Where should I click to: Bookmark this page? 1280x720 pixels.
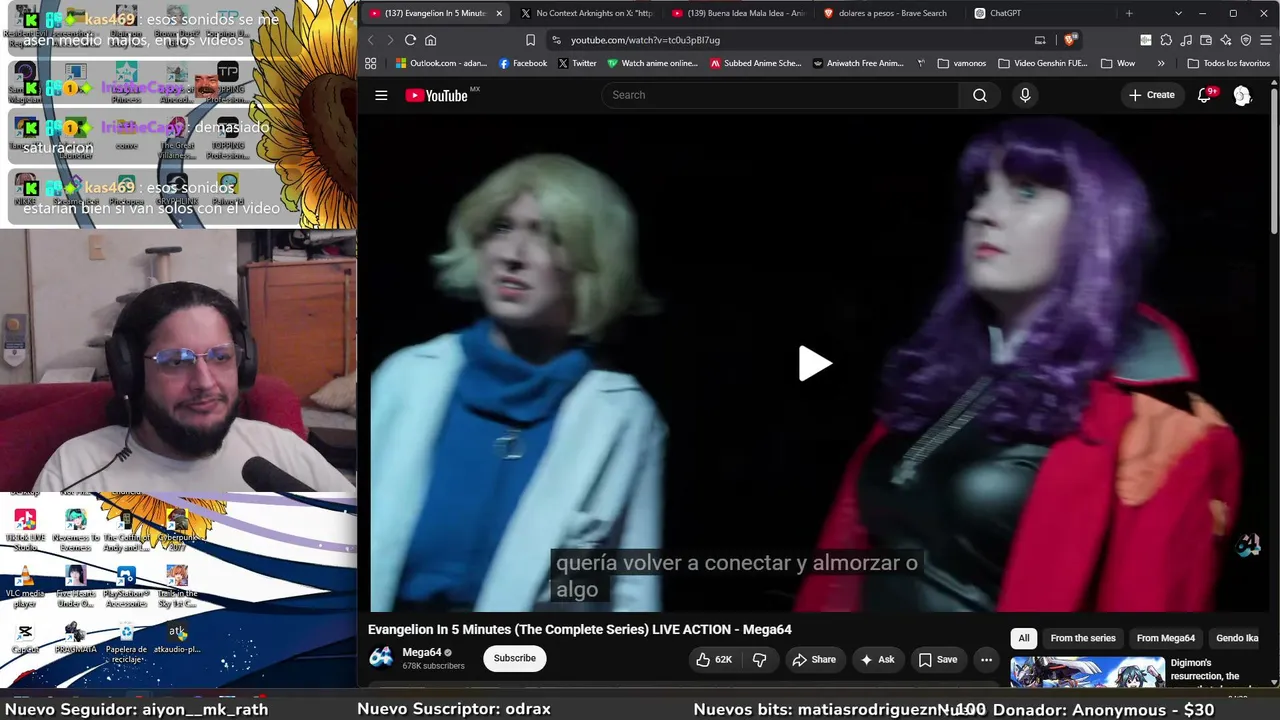tap(531, 40)
